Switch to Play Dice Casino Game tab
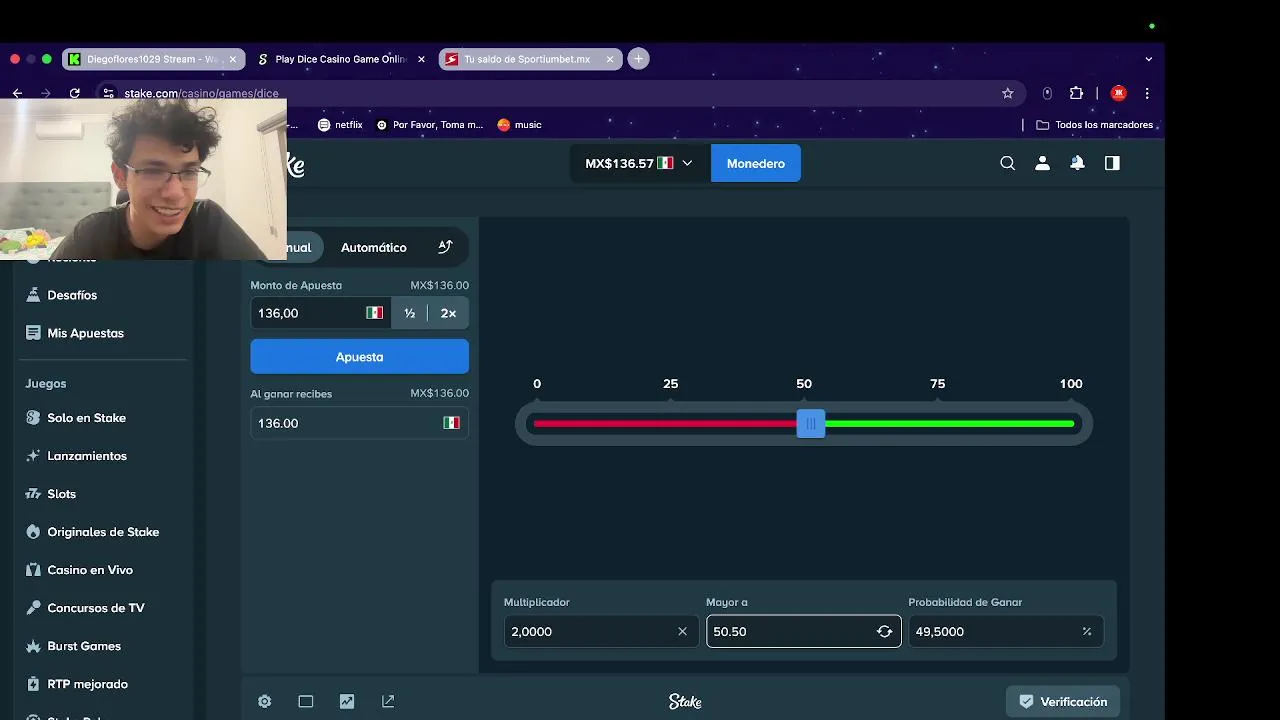Screen dimensions: 1280x720 (341, 59)
